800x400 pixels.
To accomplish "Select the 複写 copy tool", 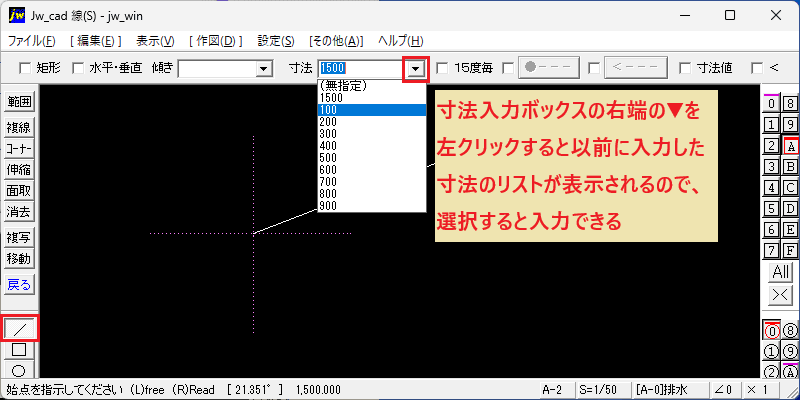I will (19, 238).
